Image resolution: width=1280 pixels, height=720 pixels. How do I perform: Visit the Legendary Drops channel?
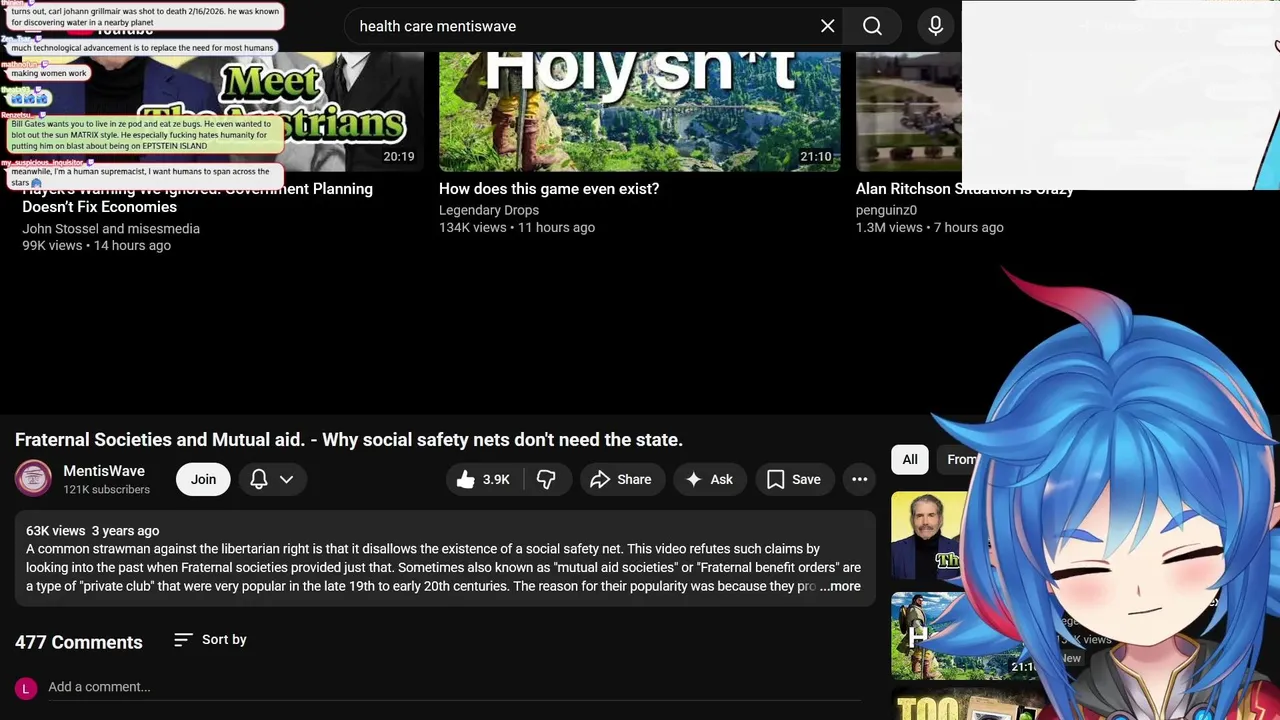[x=489, y=210]
